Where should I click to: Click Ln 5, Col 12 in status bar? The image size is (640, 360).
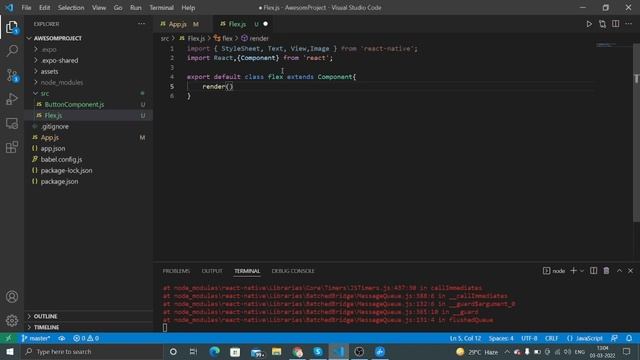click(465, 338)
